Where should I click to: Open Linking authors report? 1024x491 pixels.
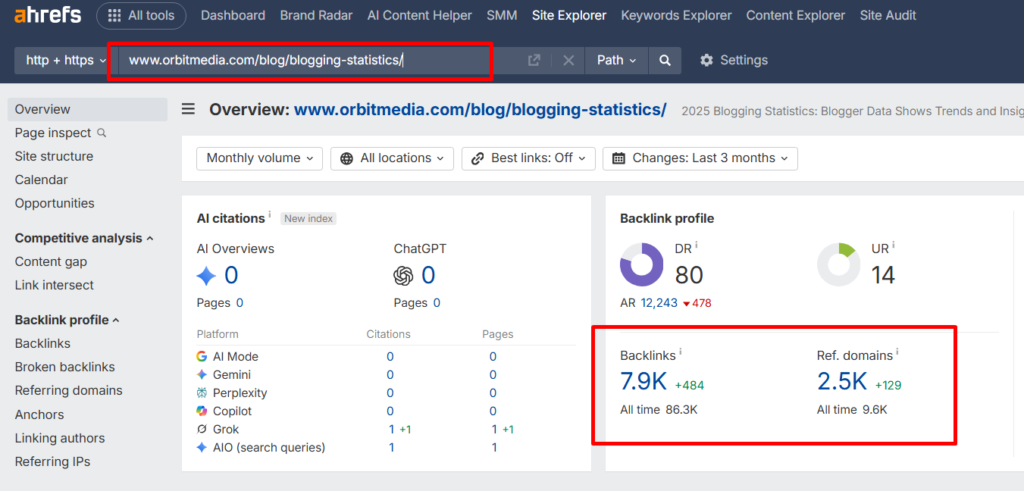[60, 438]
